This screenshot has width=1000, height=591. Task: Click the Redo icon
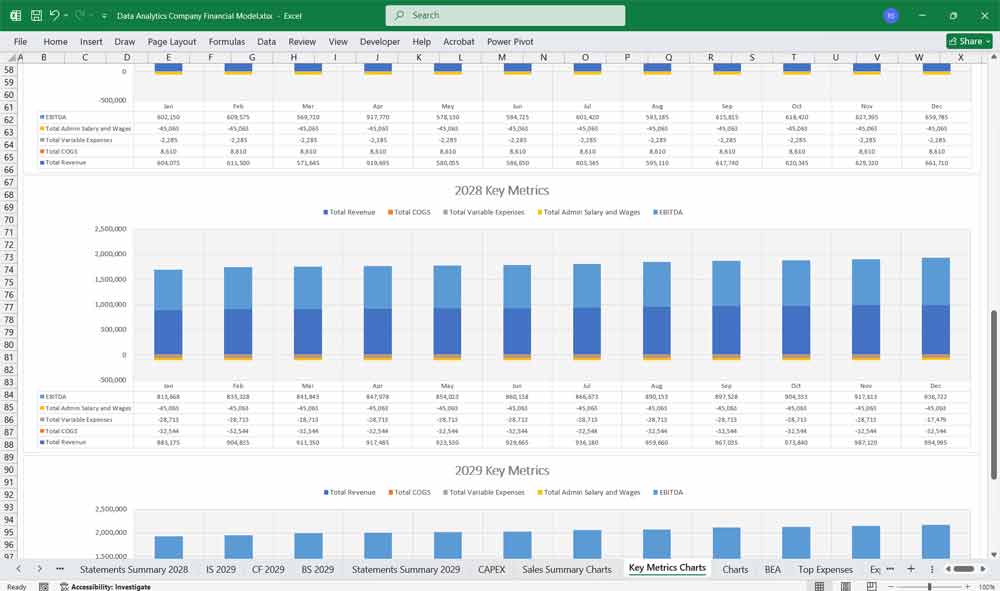77,15
